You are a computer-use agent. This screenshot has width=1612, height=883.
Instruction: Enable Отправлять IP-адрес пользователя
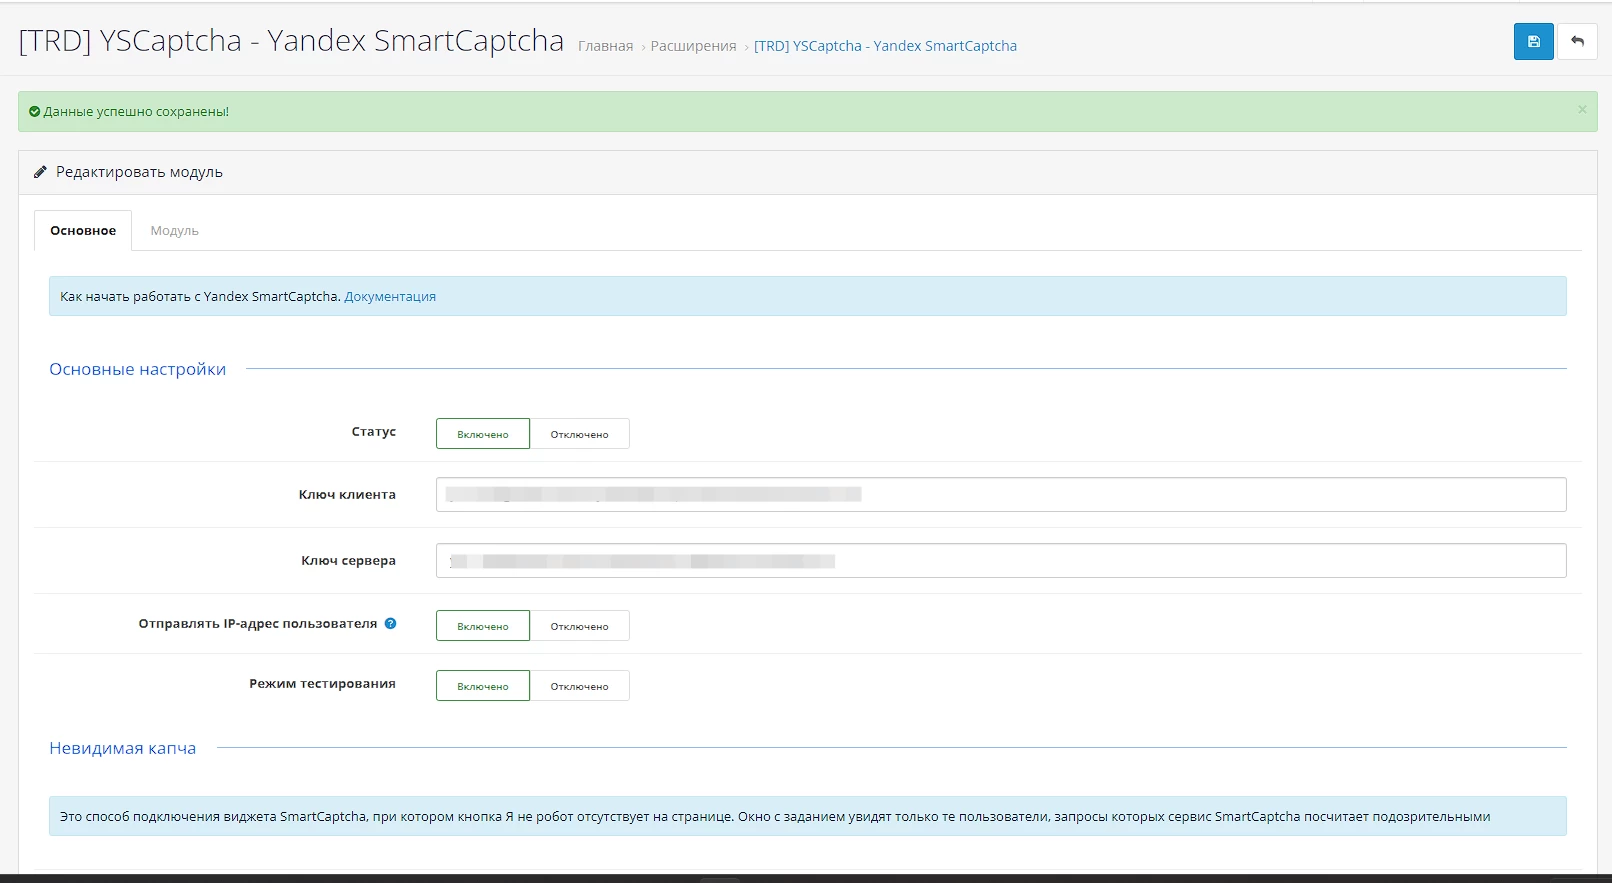pyautogui.click(x=483, y=626)
